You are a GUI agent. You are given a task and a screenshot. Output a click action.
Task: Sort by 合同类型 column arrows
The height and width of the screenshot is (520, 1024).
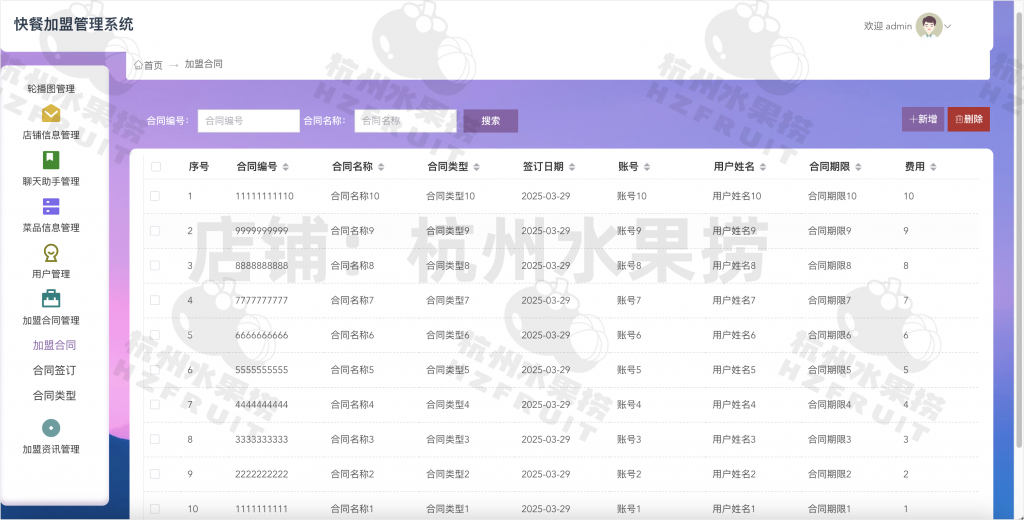tap(476, 167)
